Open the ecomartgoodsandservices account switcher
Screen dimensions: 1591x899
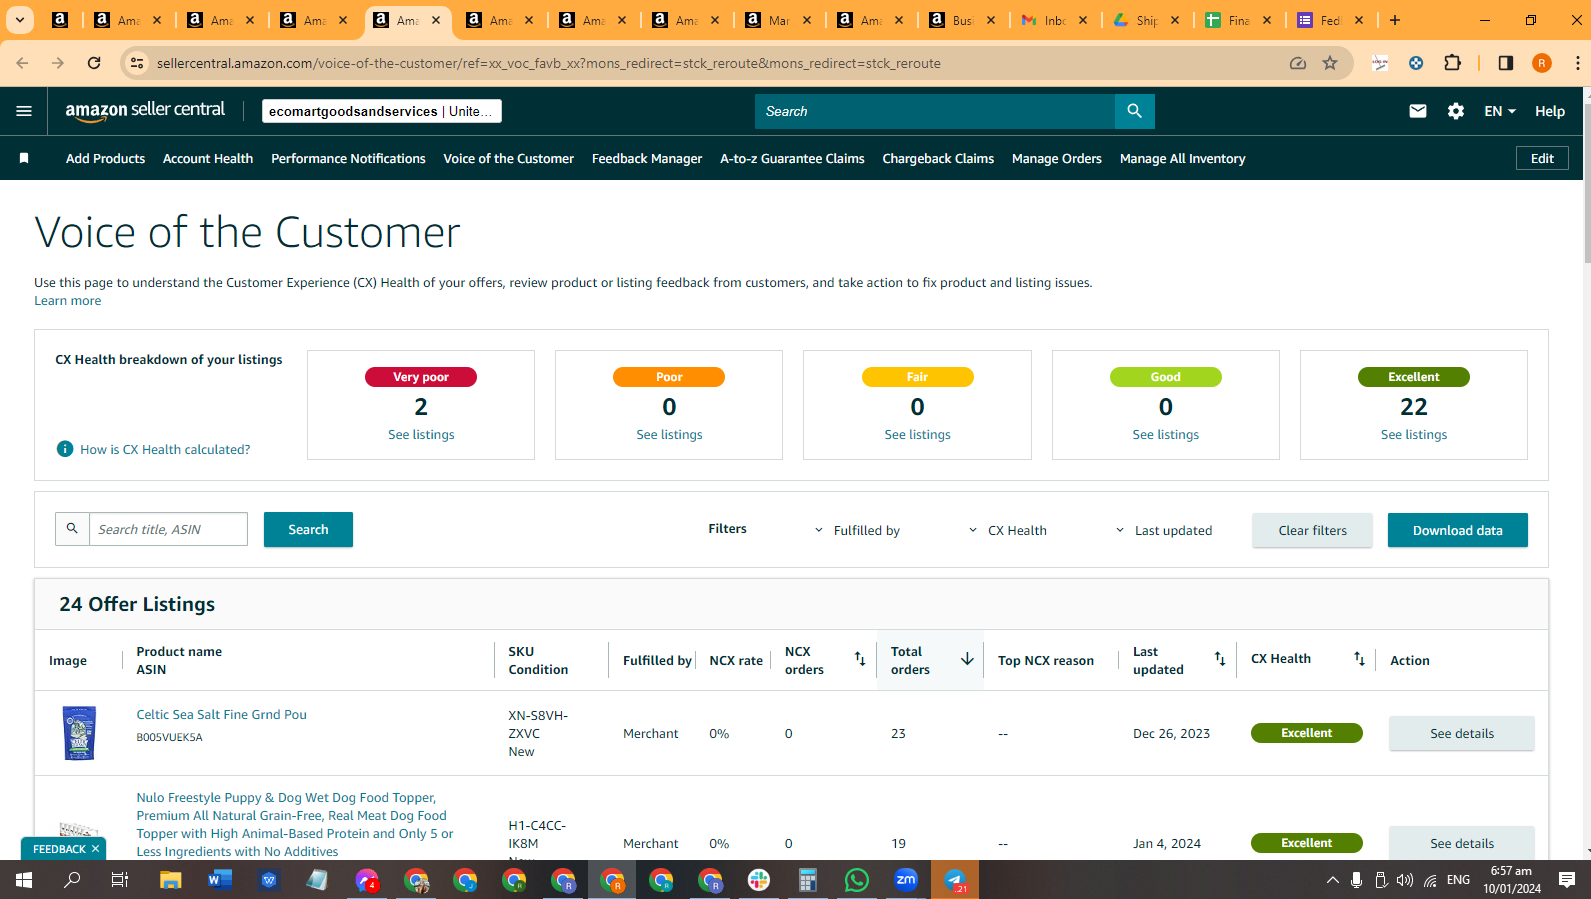(x=382, y=111)
